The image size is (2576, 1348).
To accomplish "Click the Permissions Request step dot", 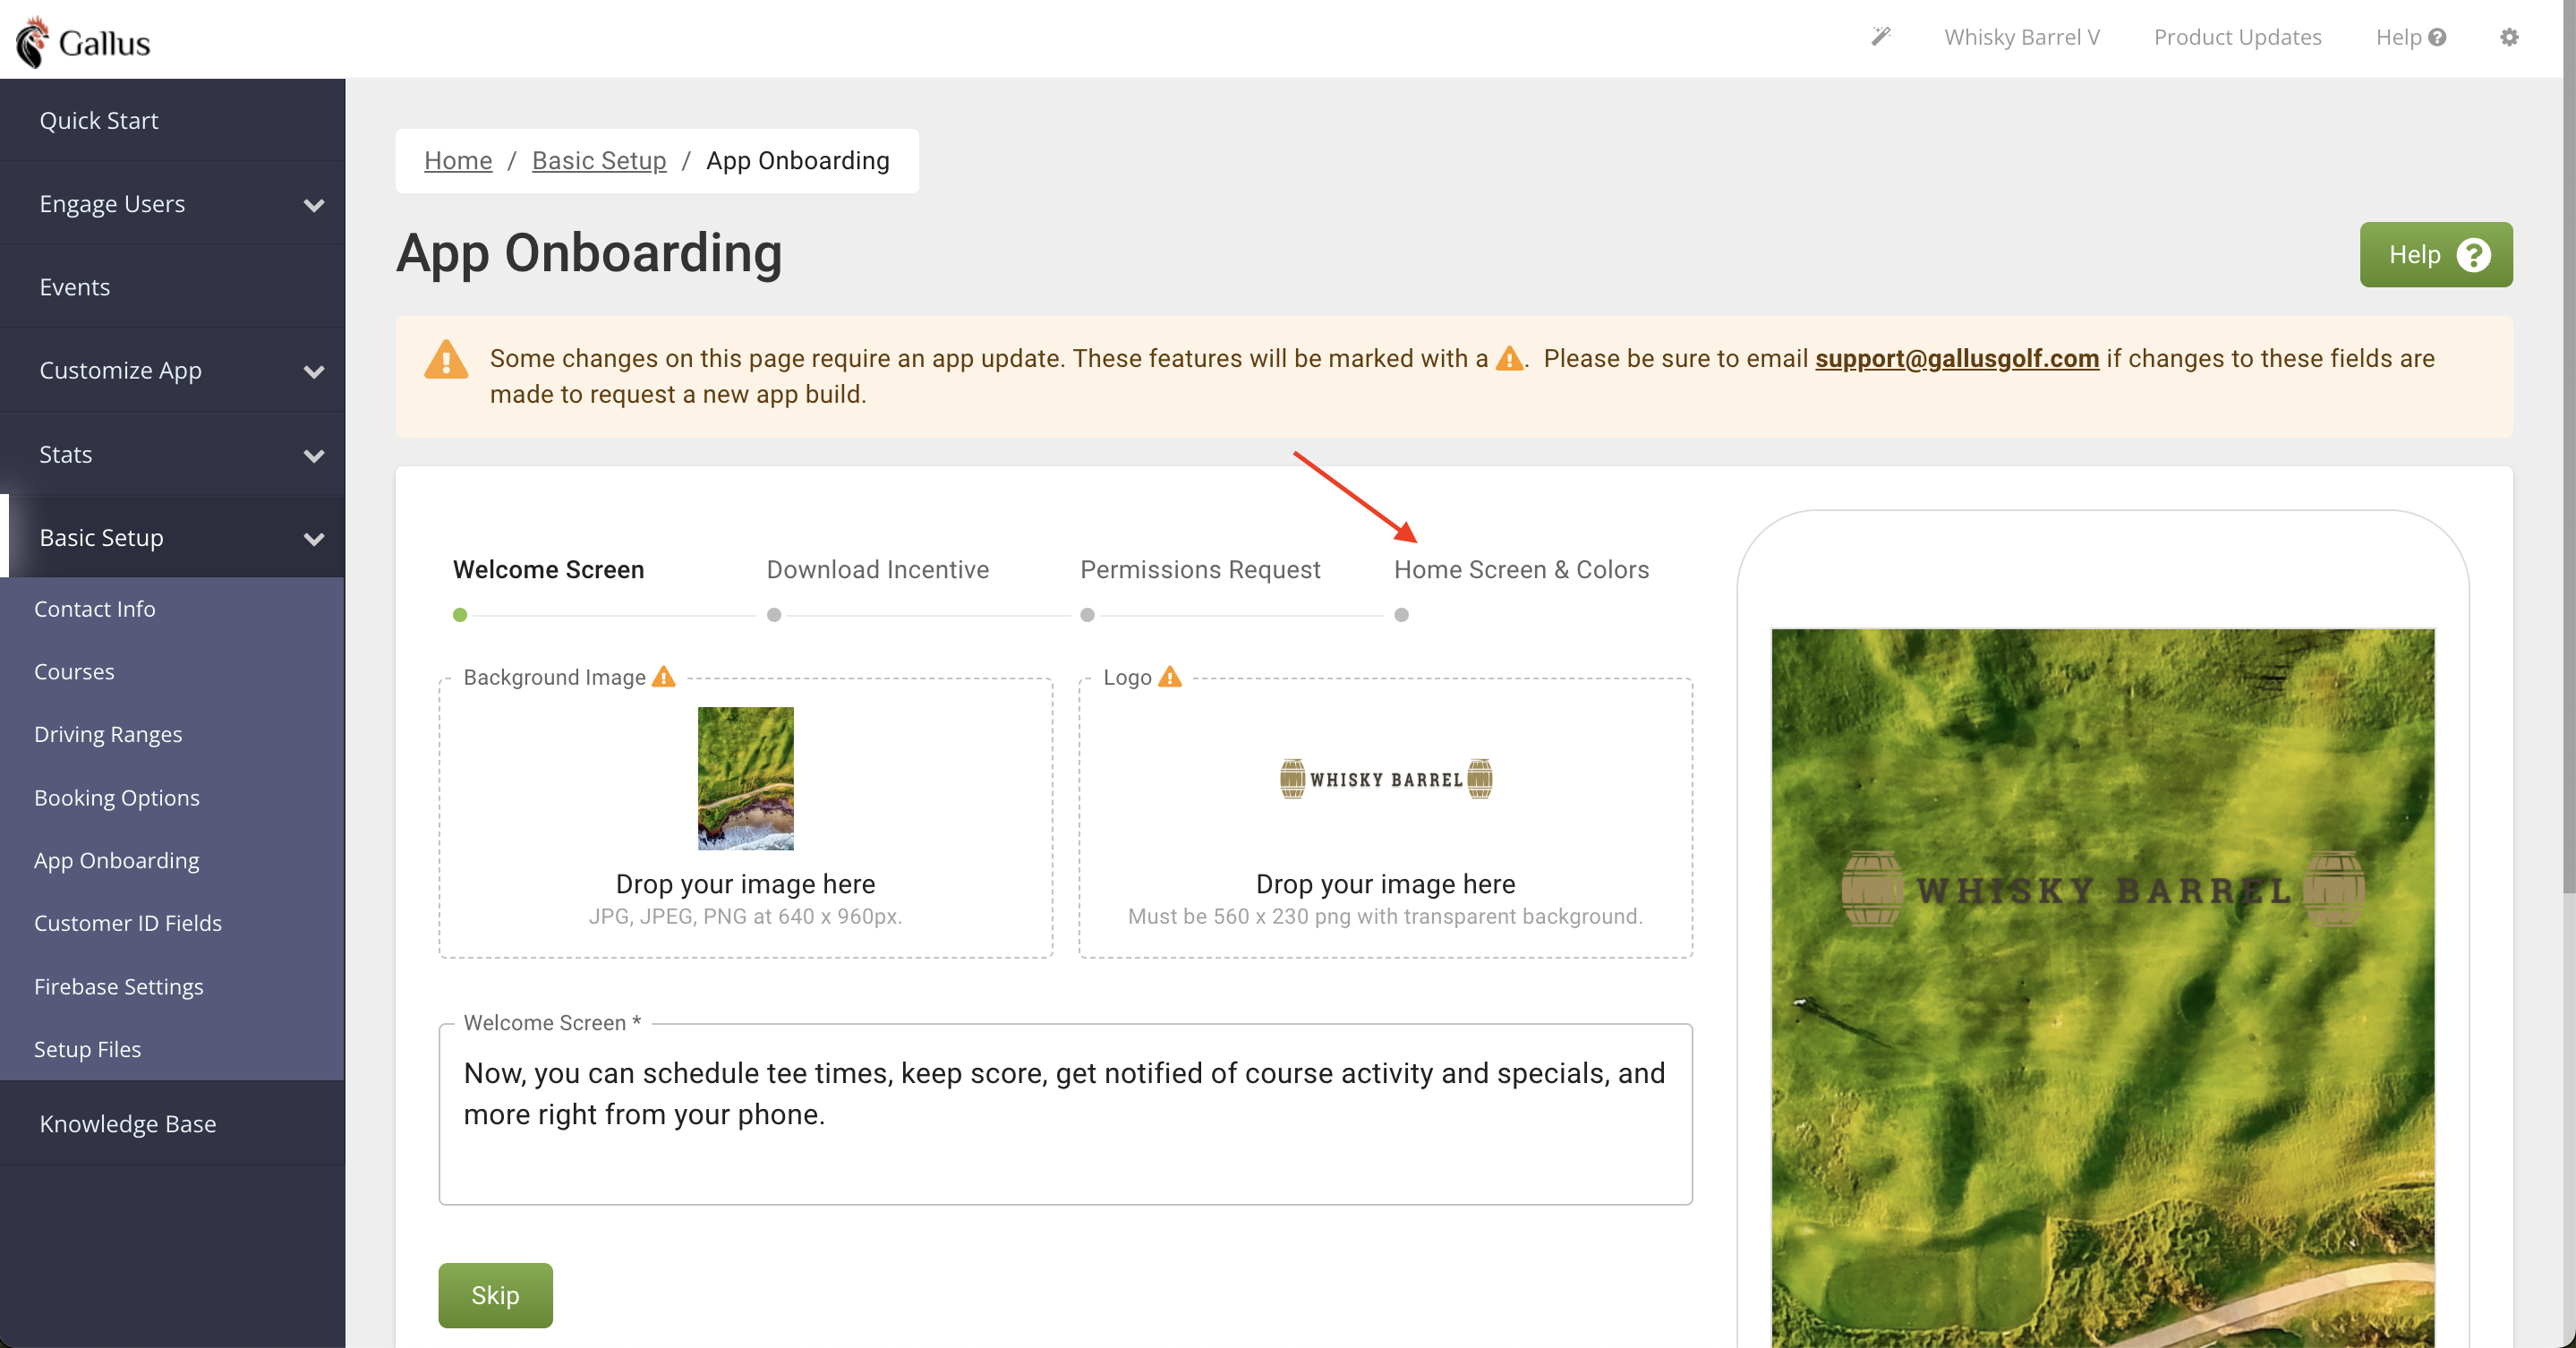I will [x=1088, y=615].
